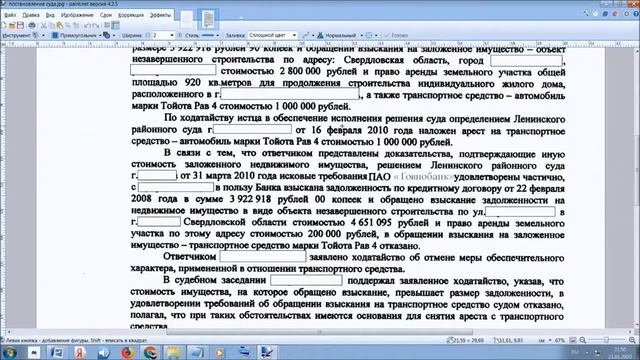Toggle the rulers icon

[x=116, y=25]
